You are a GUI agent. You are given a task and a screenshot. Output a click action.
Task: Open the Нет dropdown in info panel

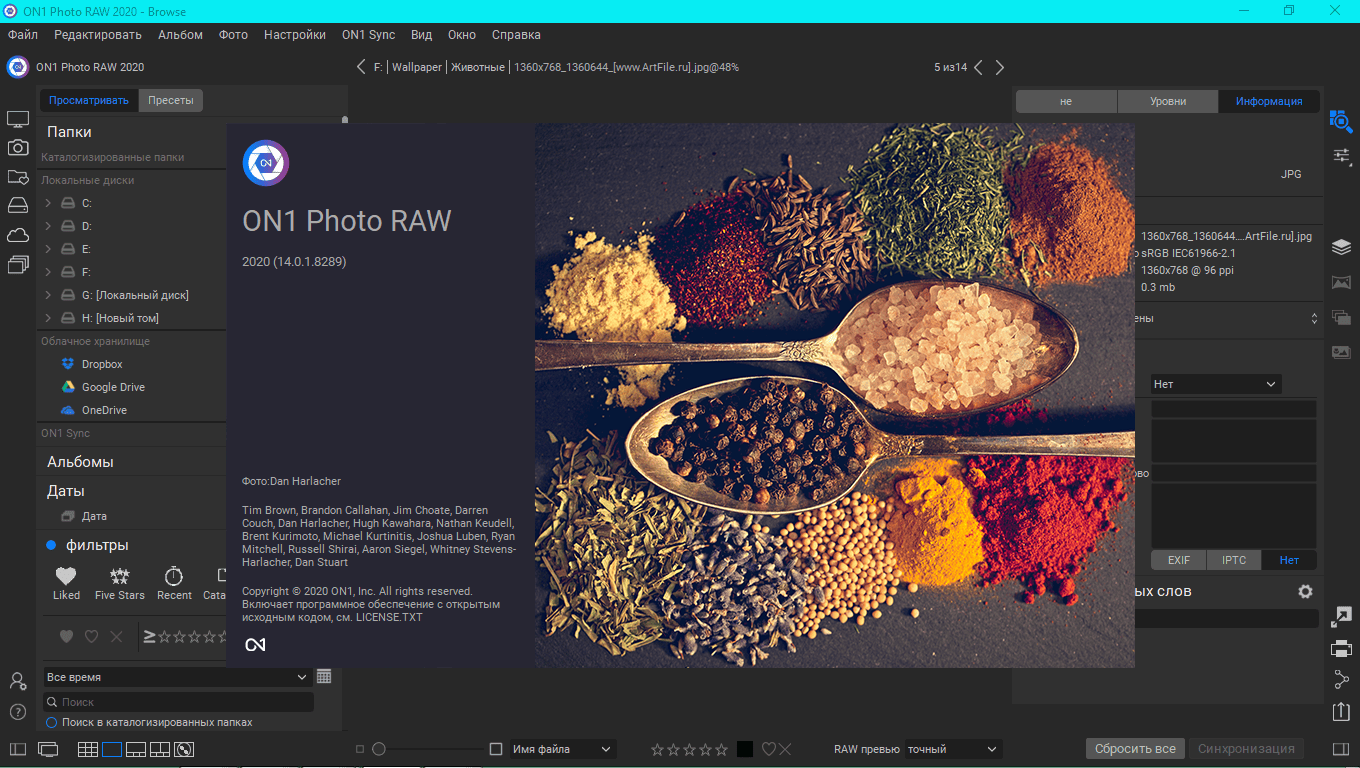click(x=1215, y=384)
